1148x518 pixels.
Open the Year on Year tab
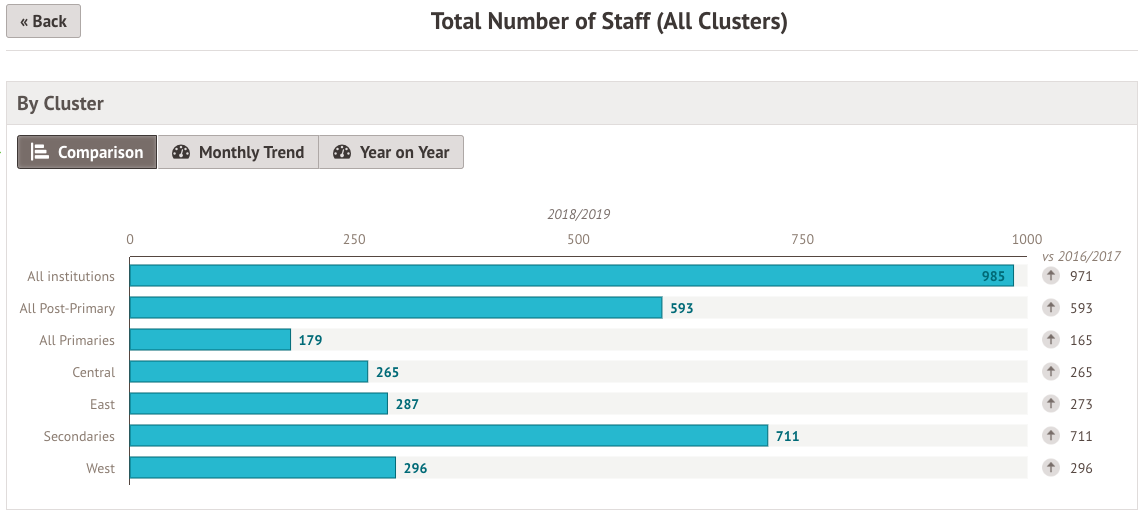pos(391,152)
